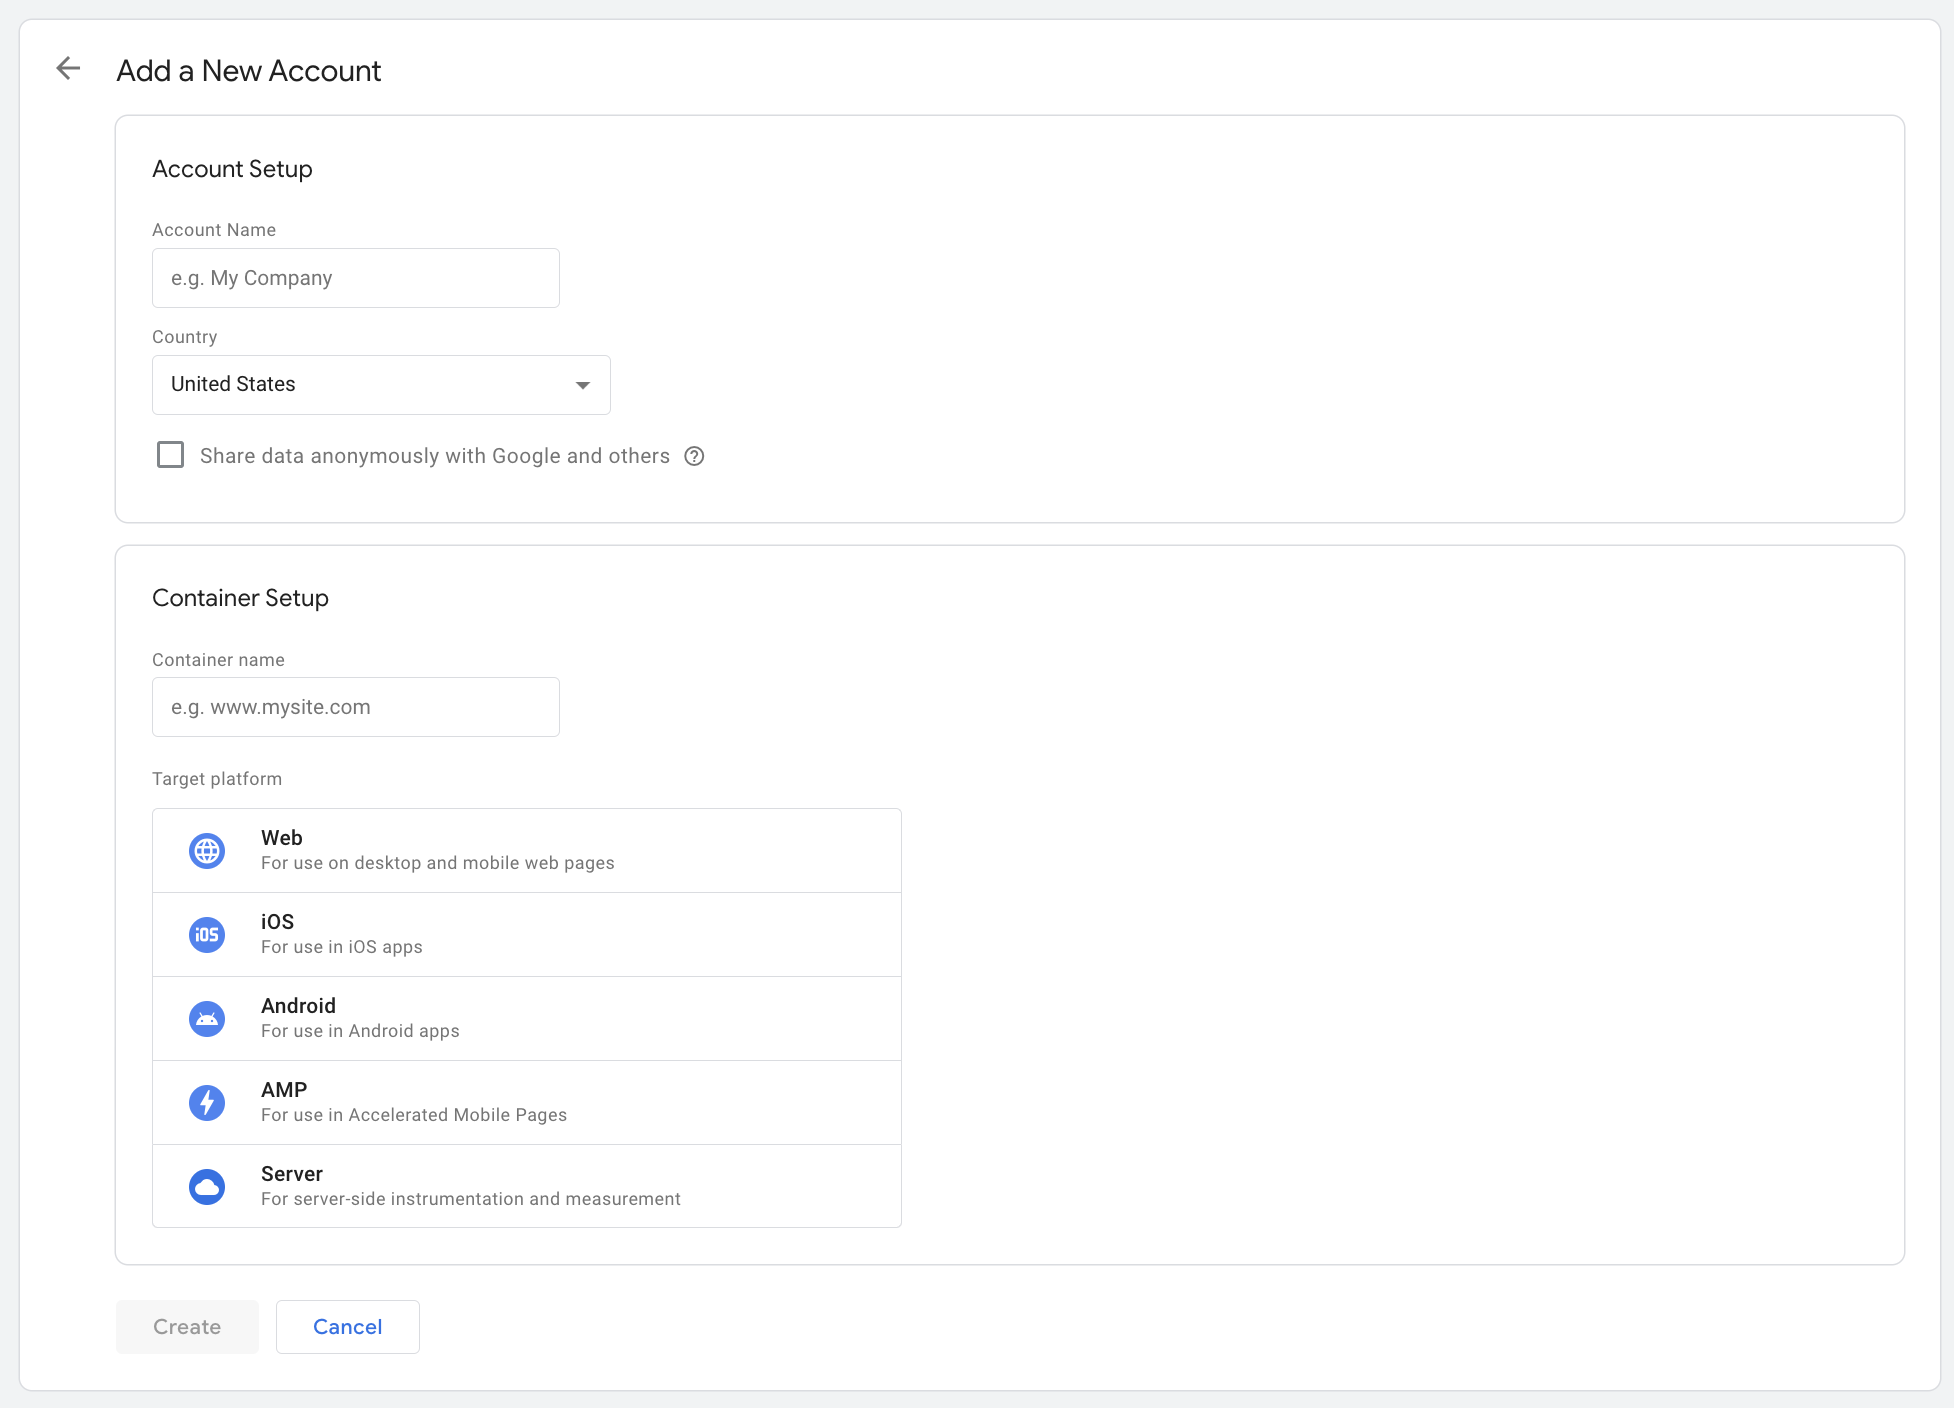Click 'For use in Accelerated Mobile Pages' text
Image resolution: width=1954 pixels, height=1408 pixels.
414,1115
